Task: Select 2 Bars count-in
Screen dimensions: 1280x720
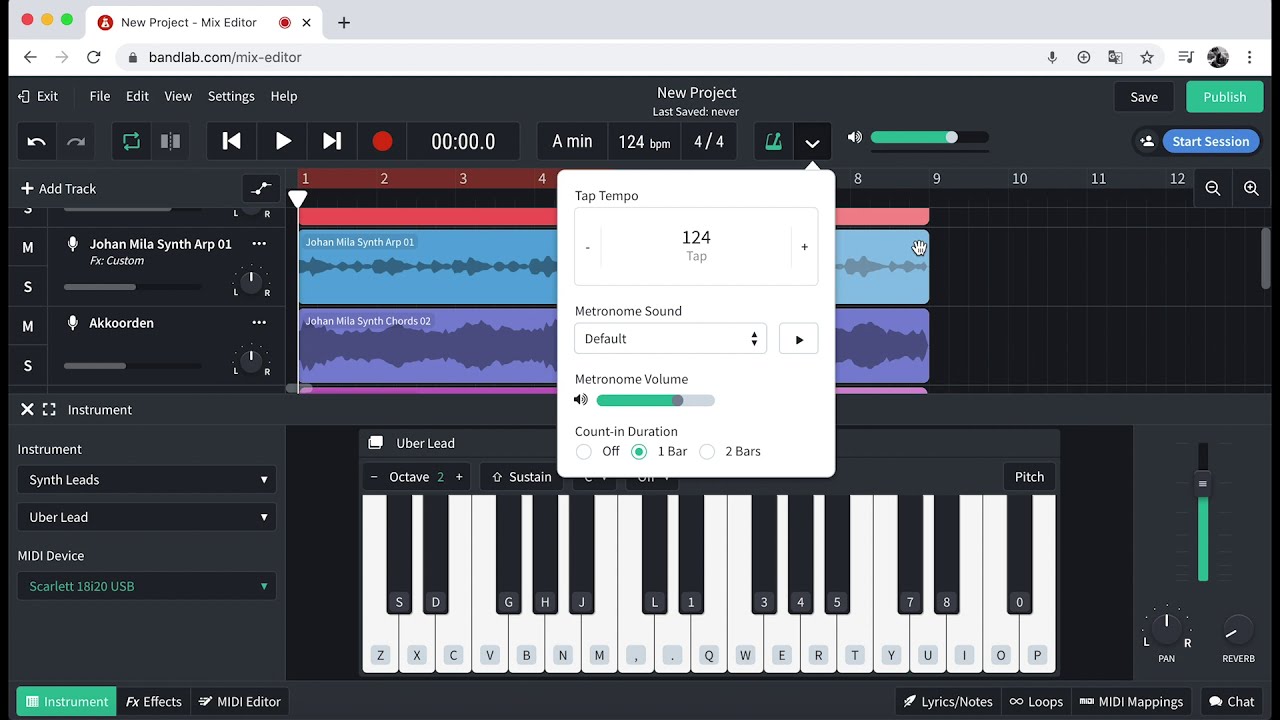Action: click(707, 452)
